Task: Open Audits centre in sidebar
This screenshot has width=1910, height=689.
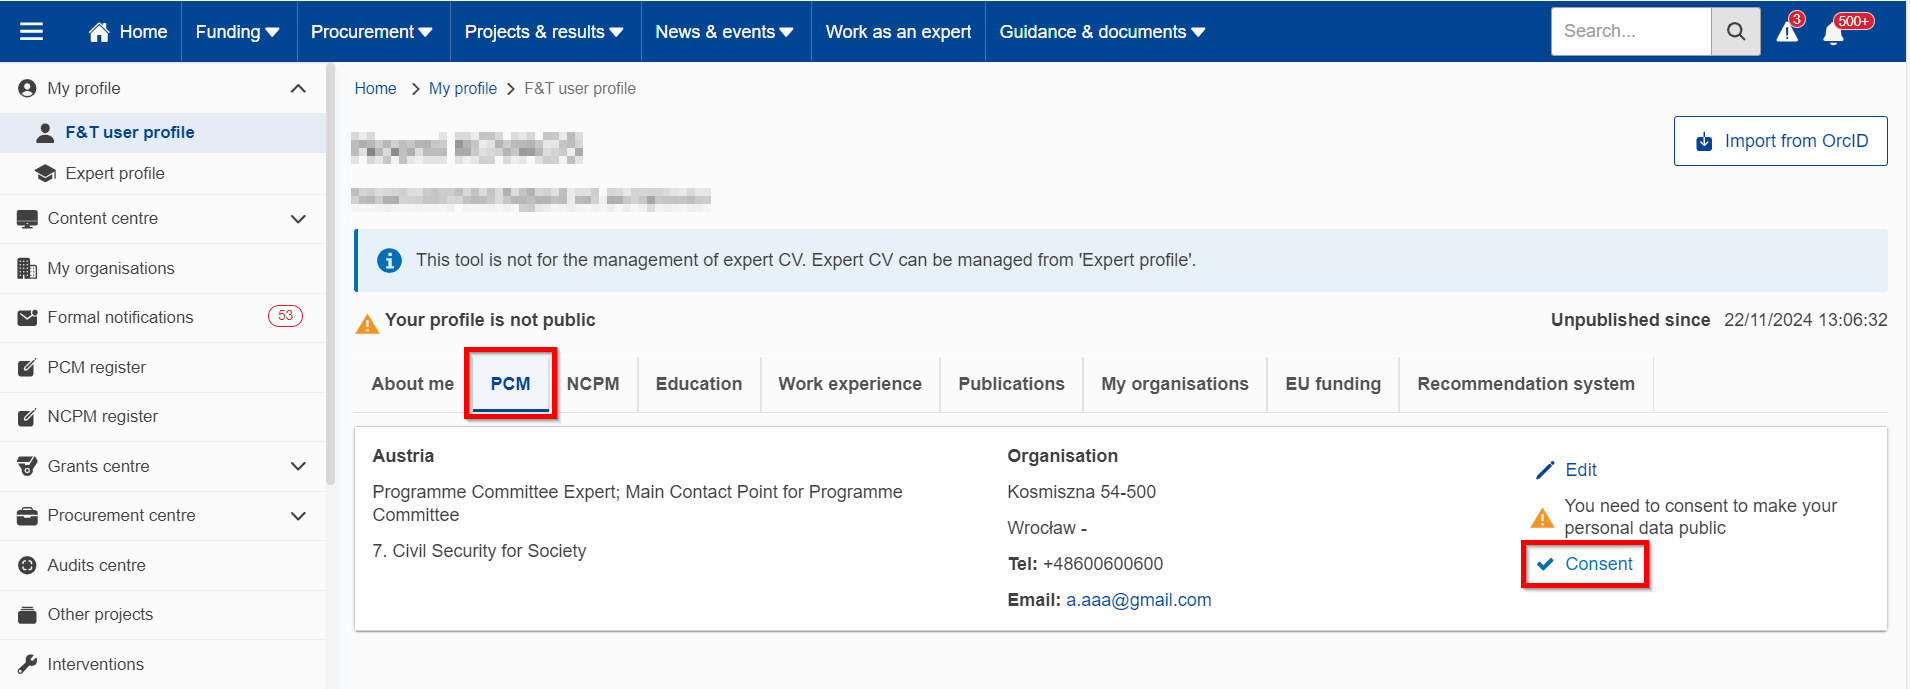Action: (x=163, y=565)
